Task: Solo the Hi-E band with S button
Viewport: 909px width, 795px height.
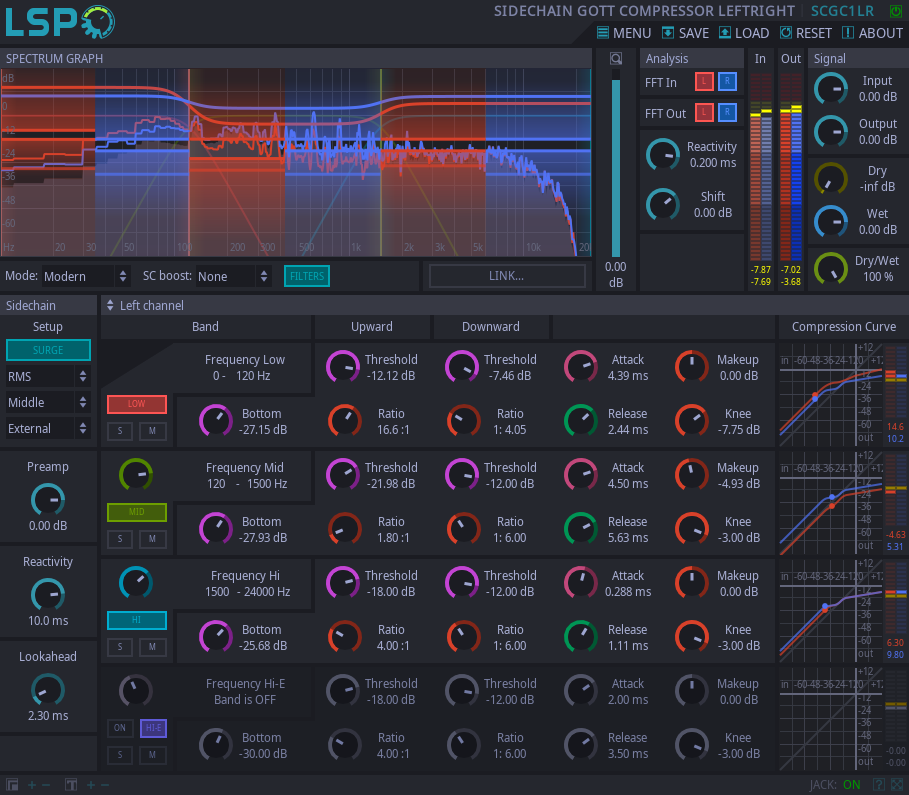Action: point(120,754)
